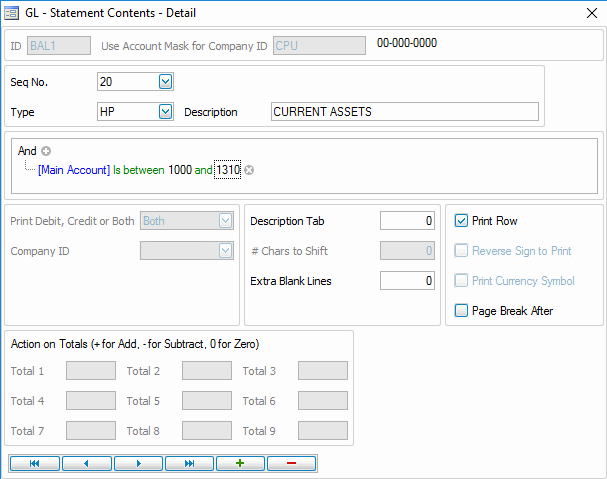Image resolution: width=607 pixels, height=479 pixels.
Task: Click the And group operator
Action: tap(27, 151)
